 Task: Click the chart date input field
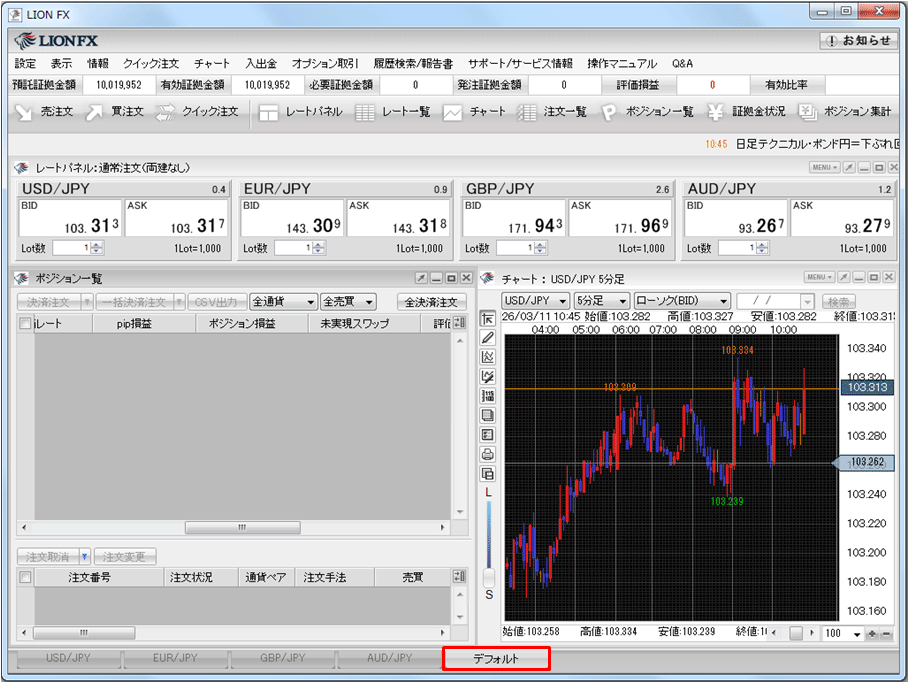[x=769, y=301]
